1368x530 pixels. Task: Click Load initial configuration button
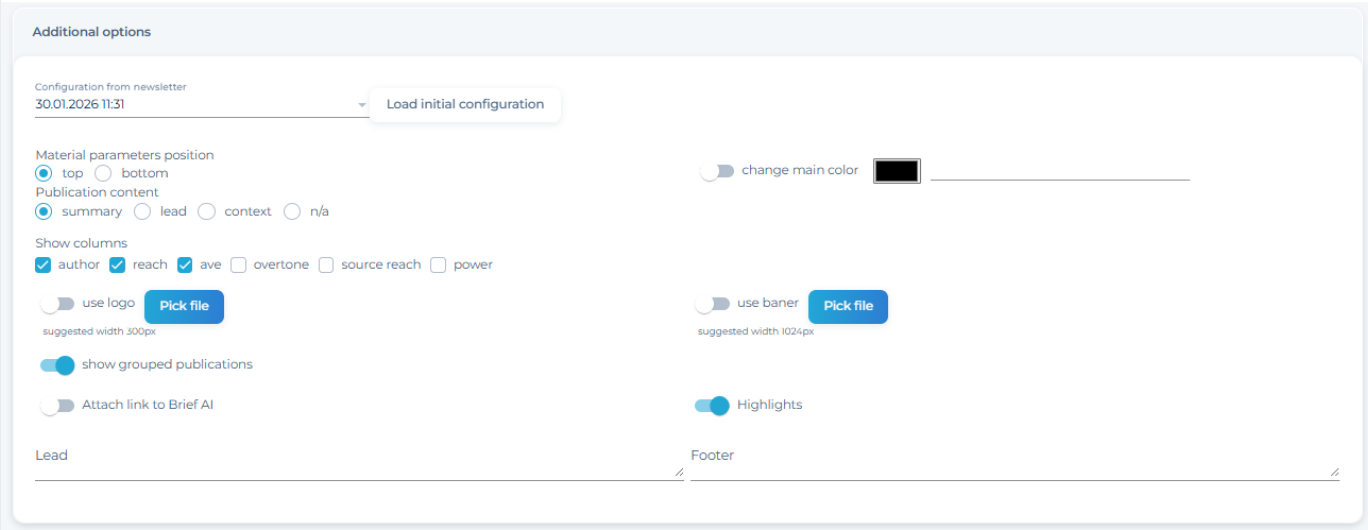(x=465, y=104)
